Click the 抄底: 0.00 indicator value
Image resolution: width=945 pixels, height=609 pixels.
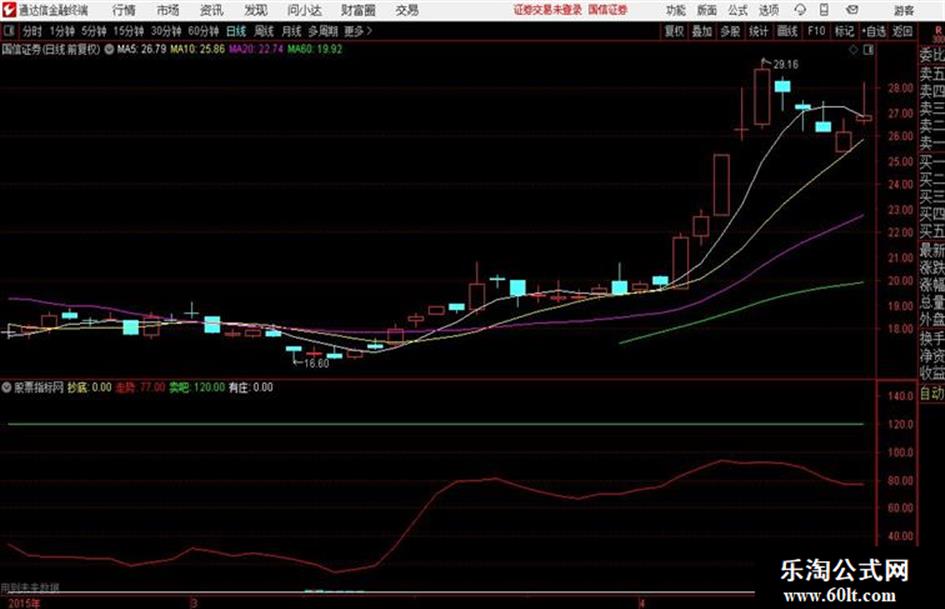(89, 387)
